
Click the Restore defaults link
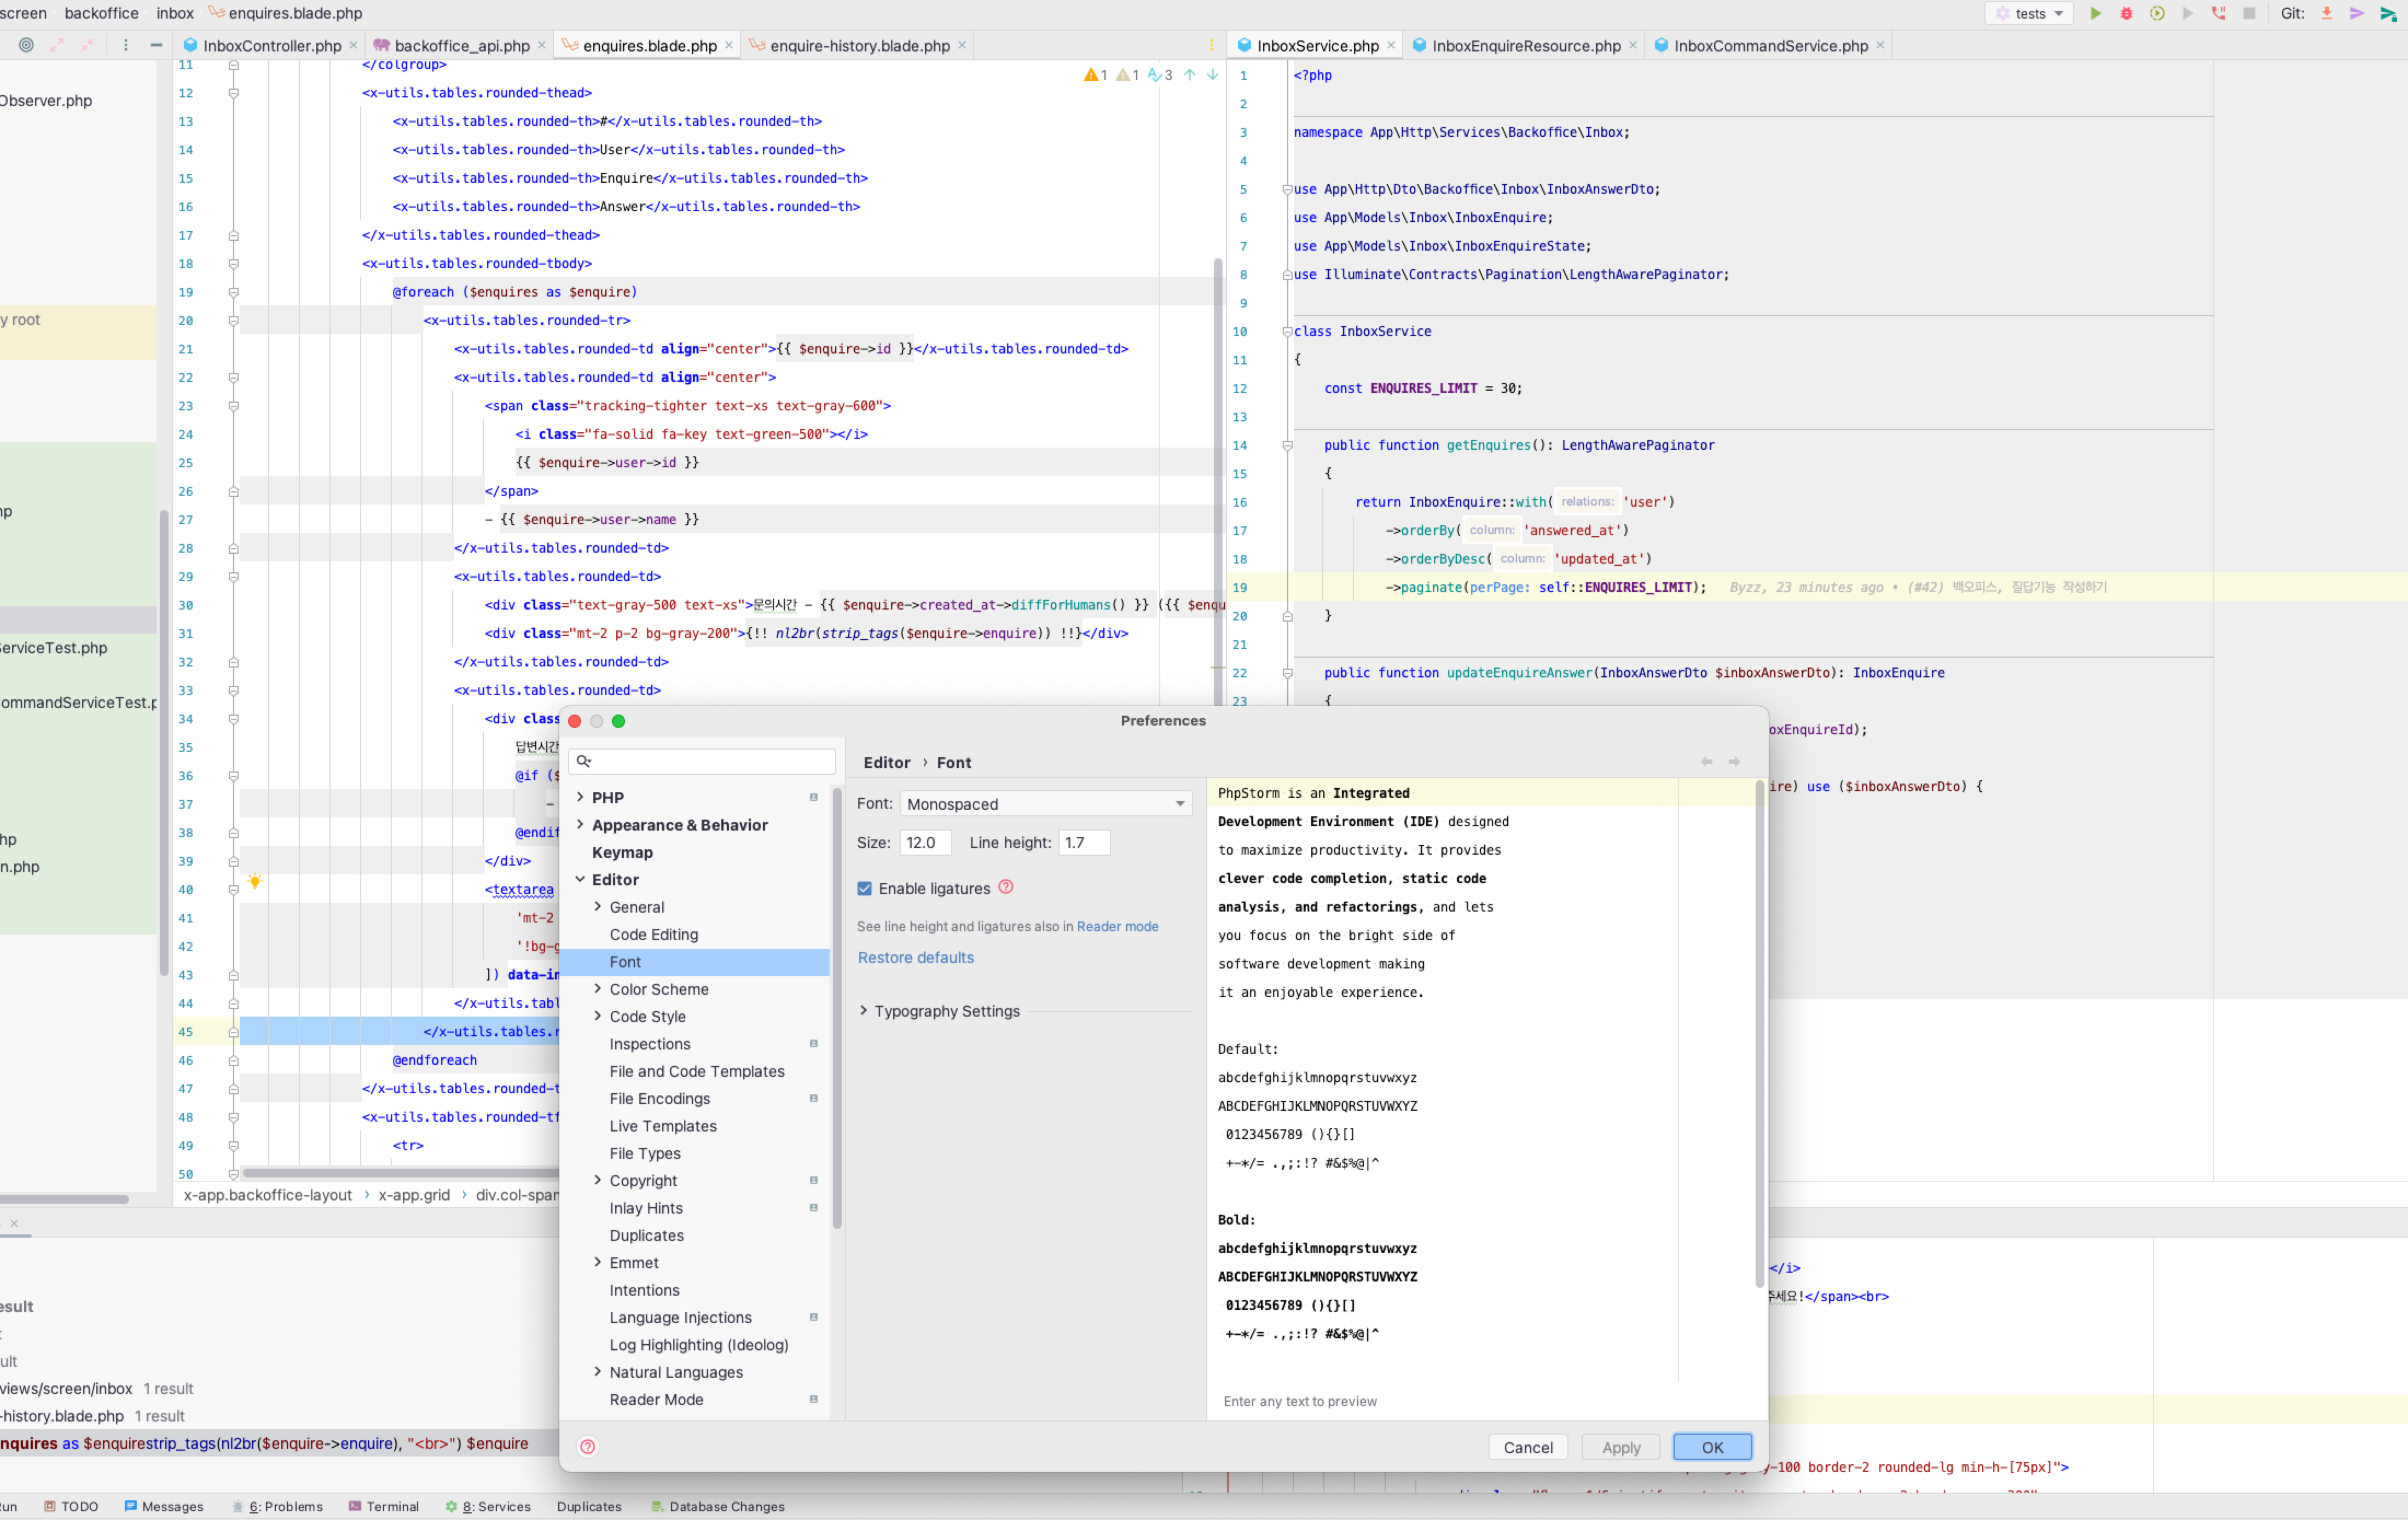pos(915,957)
